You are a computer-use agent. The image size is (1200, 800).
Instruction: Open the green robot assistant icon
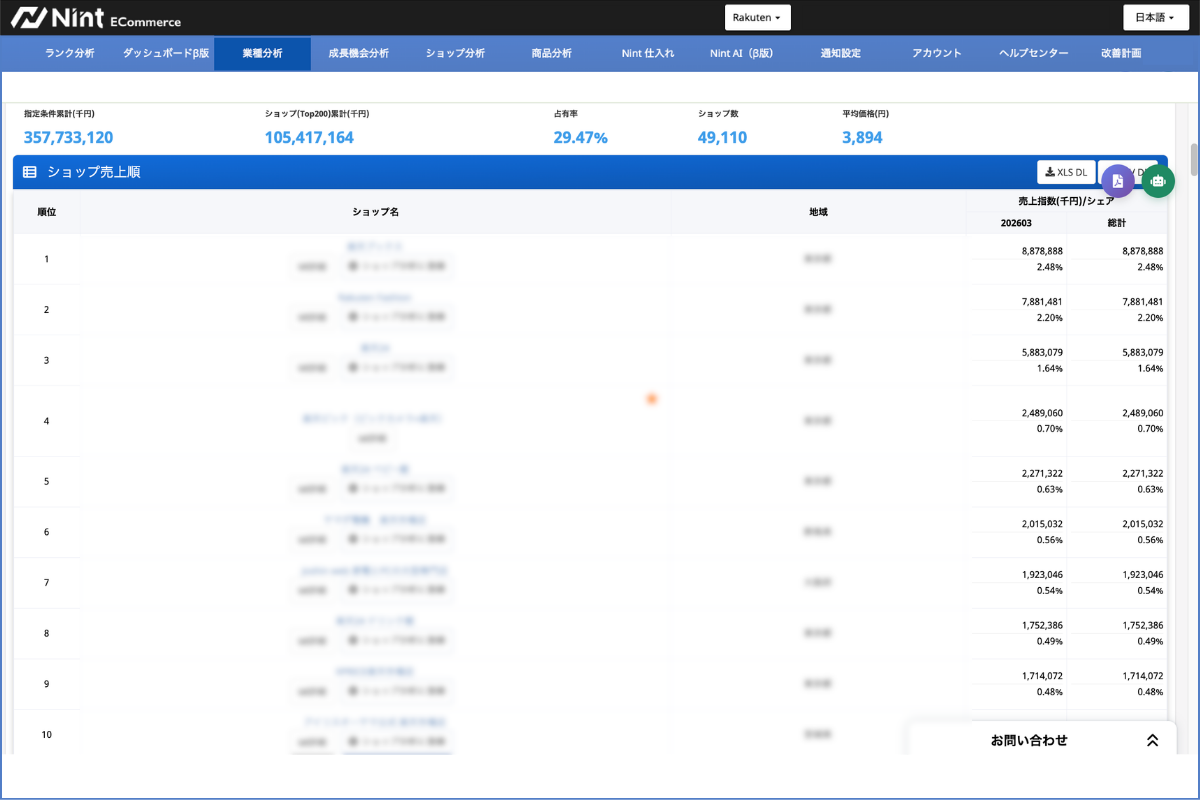1158,181
